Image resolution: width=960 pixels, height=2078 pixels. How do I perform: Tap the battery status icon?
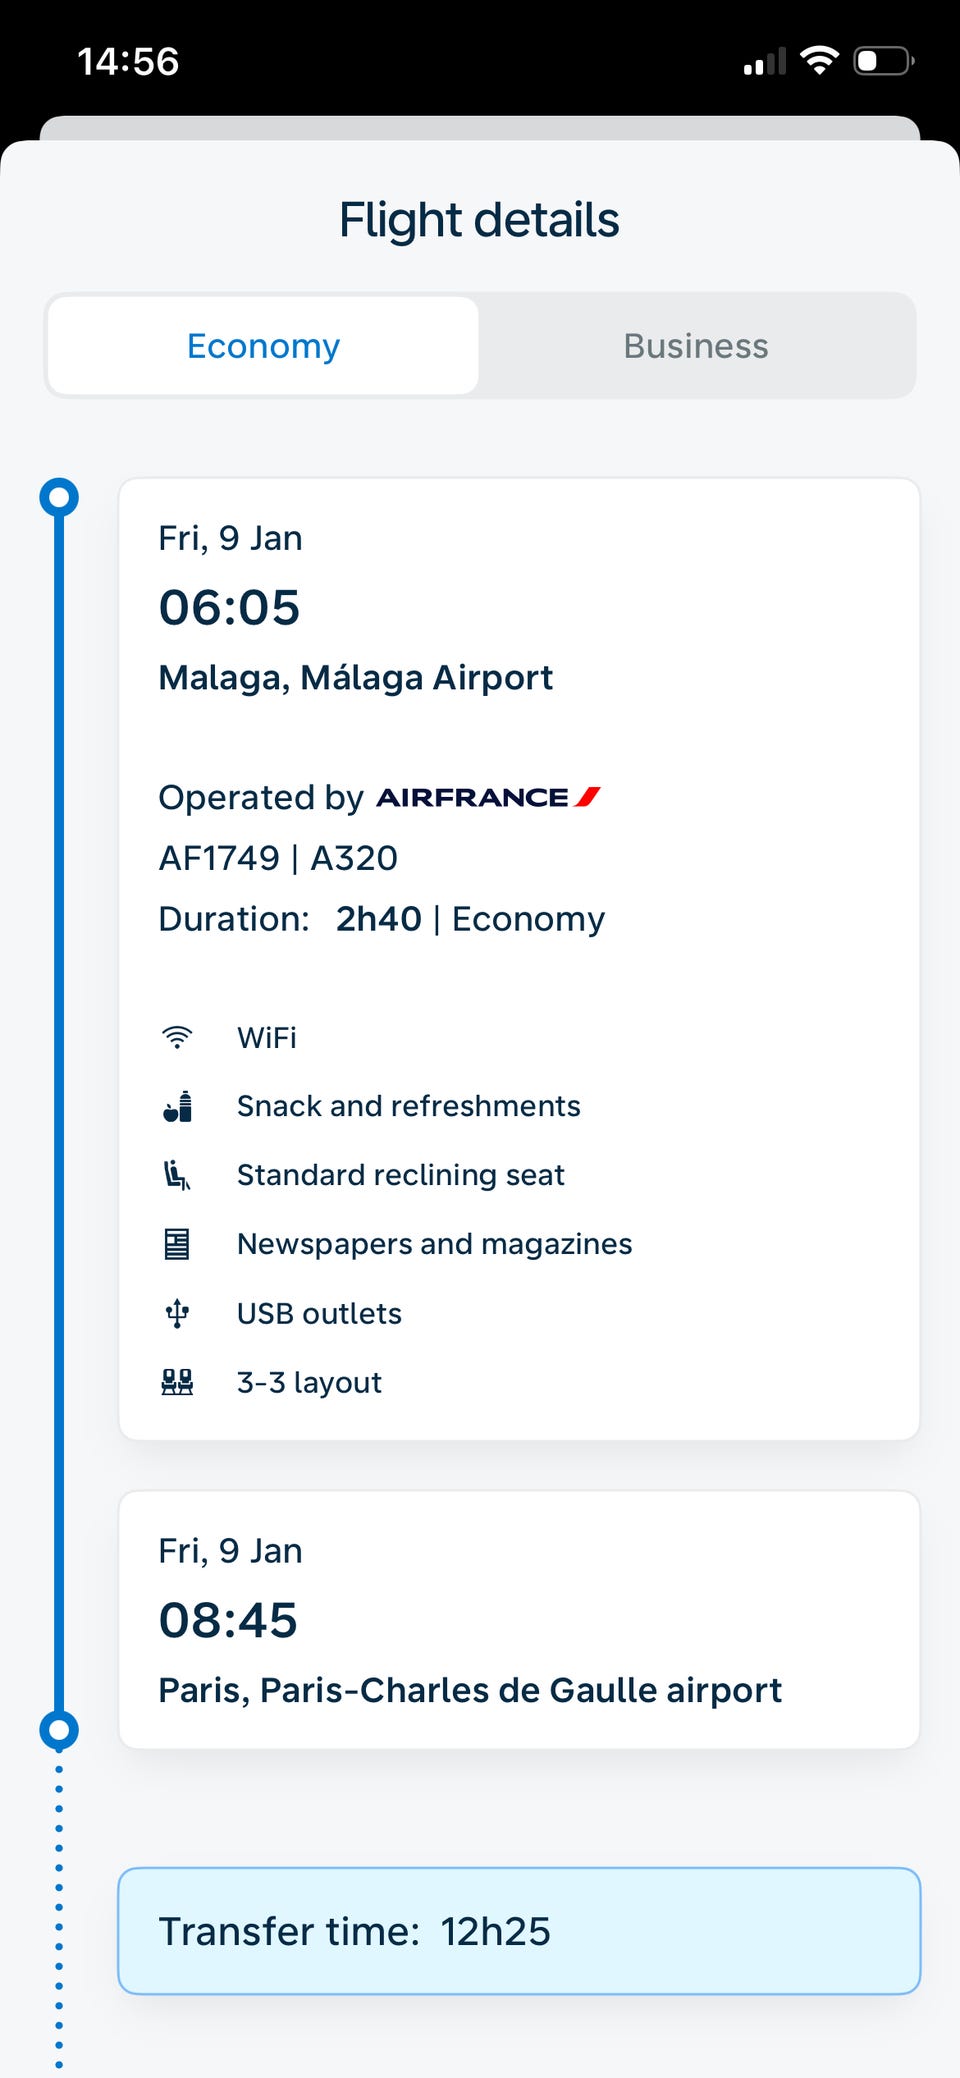point(883,61)
